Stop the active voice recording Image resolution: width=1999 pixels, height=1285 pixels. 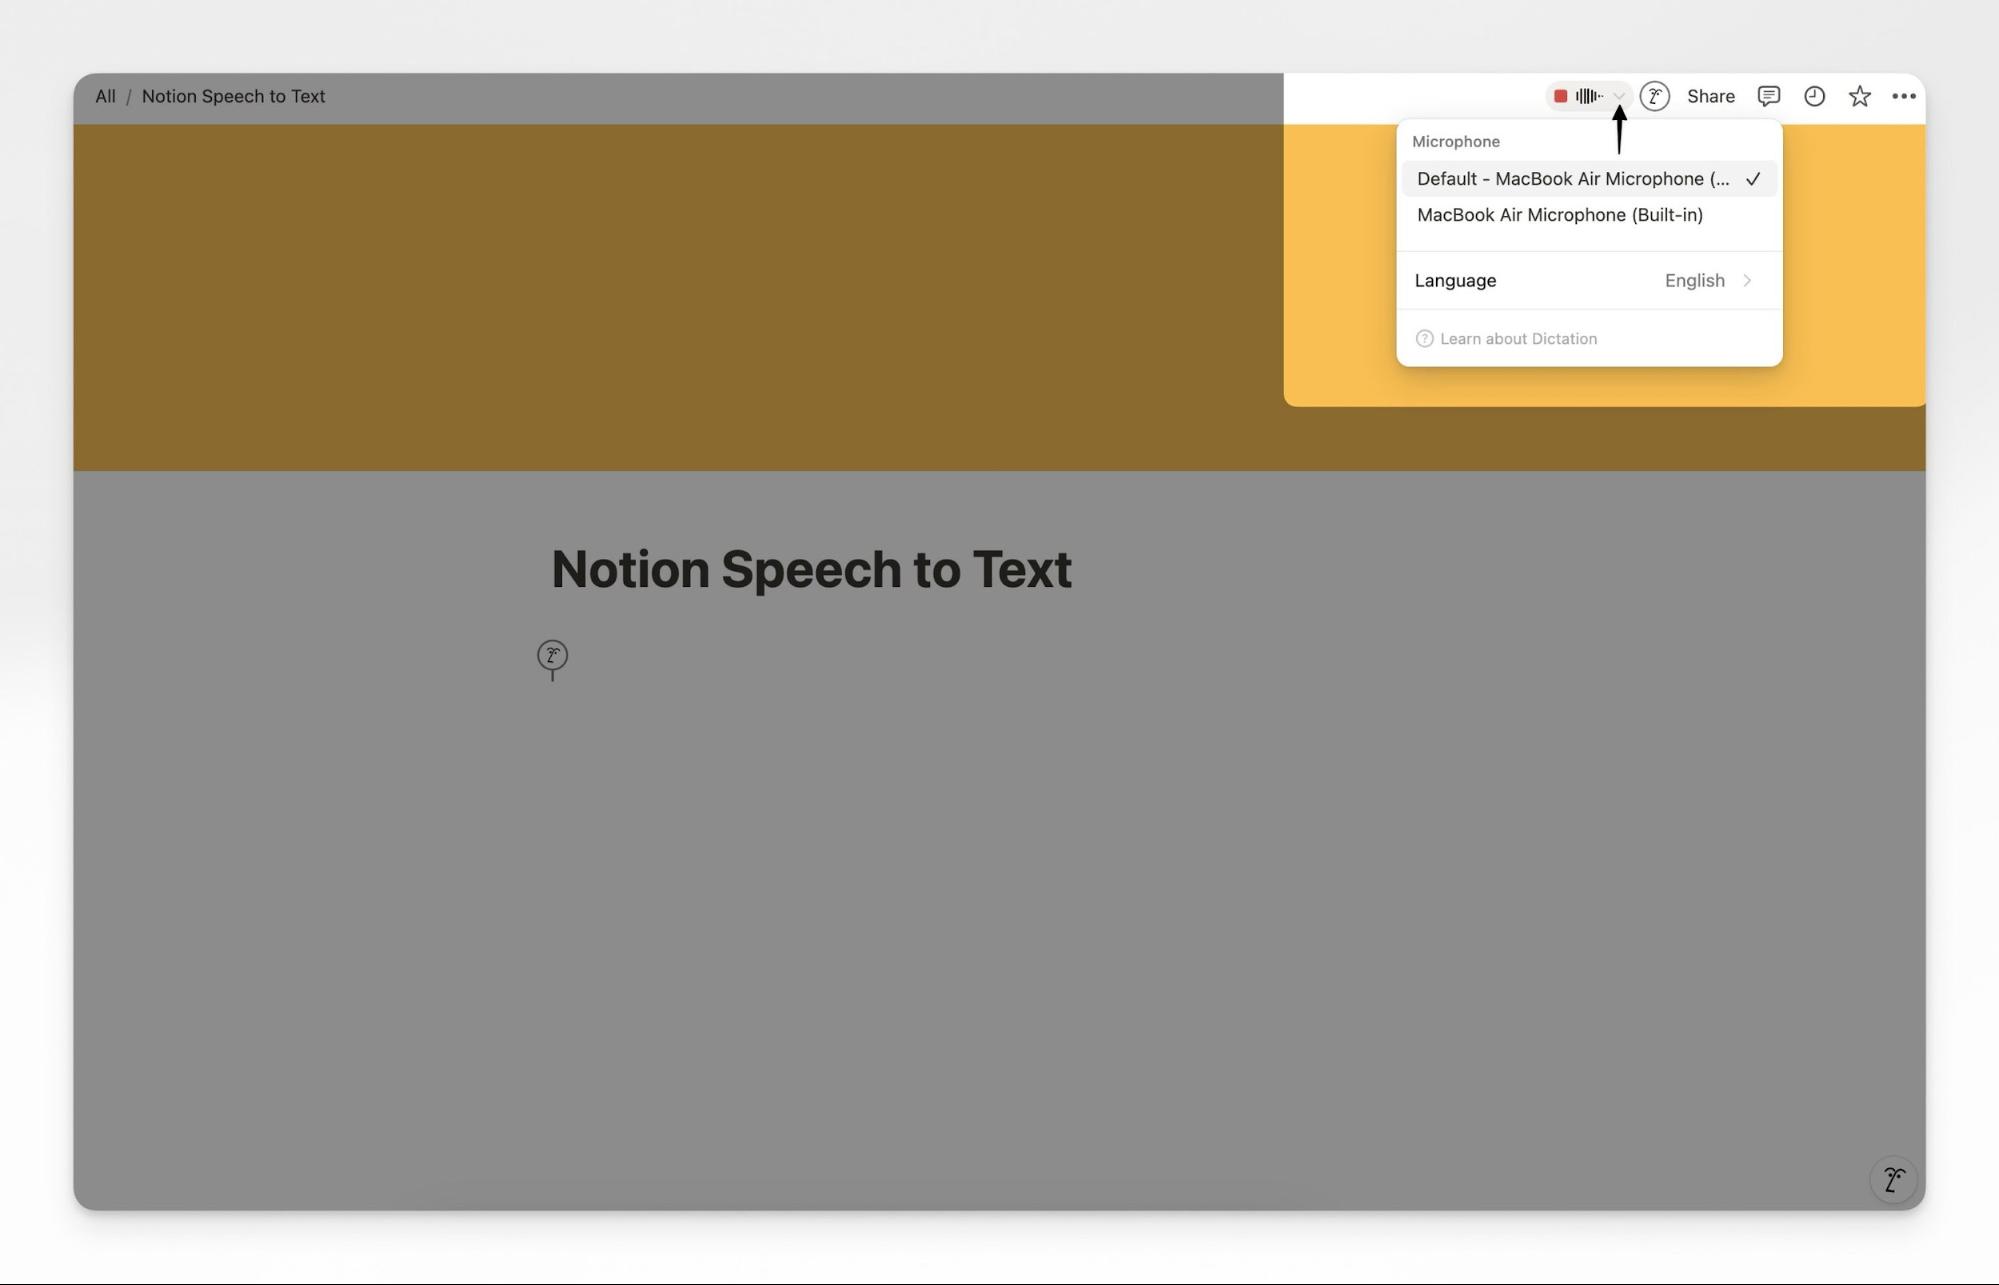1561,95
